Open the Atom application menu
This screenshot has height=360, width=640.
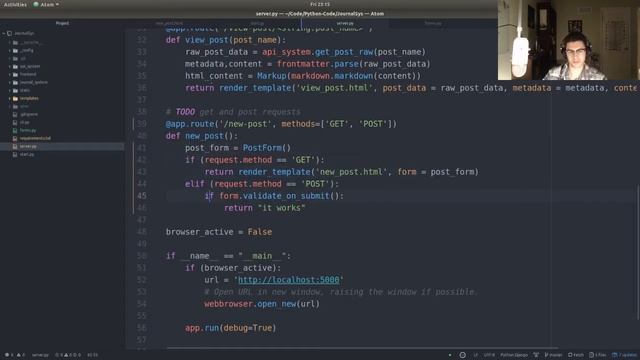click(x=46, y=4)
